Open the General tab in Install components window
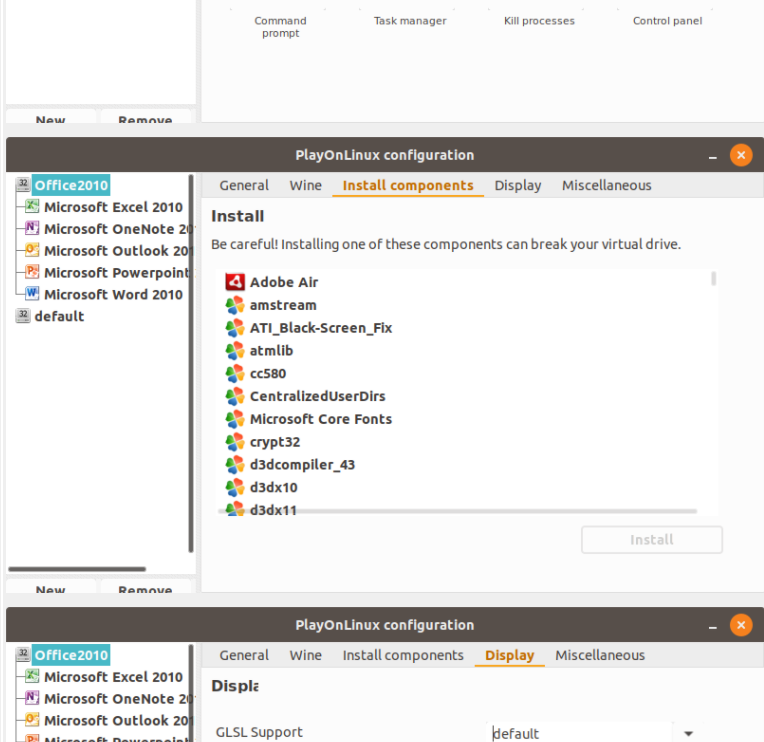 [244, 186]
